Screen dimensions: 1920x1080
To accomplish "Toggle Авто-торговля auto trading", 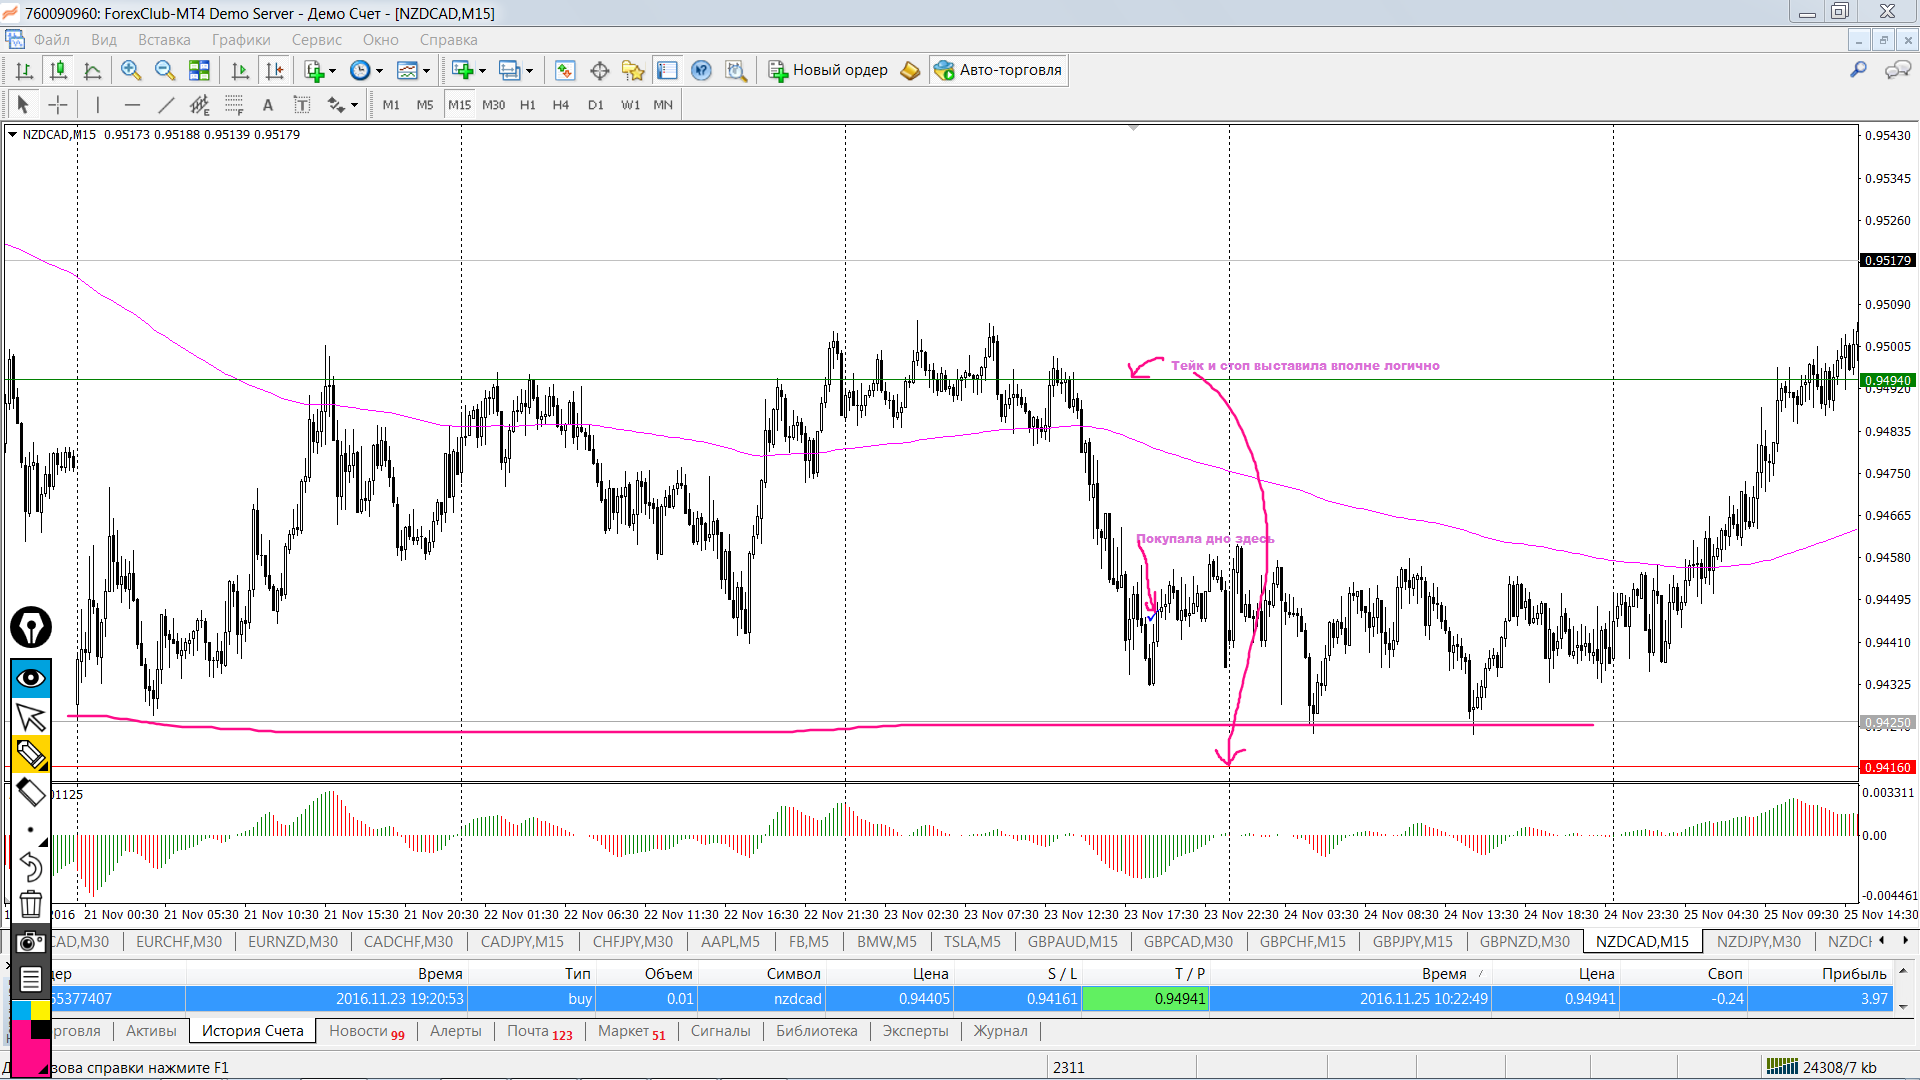I will click(x=998, y=70).
